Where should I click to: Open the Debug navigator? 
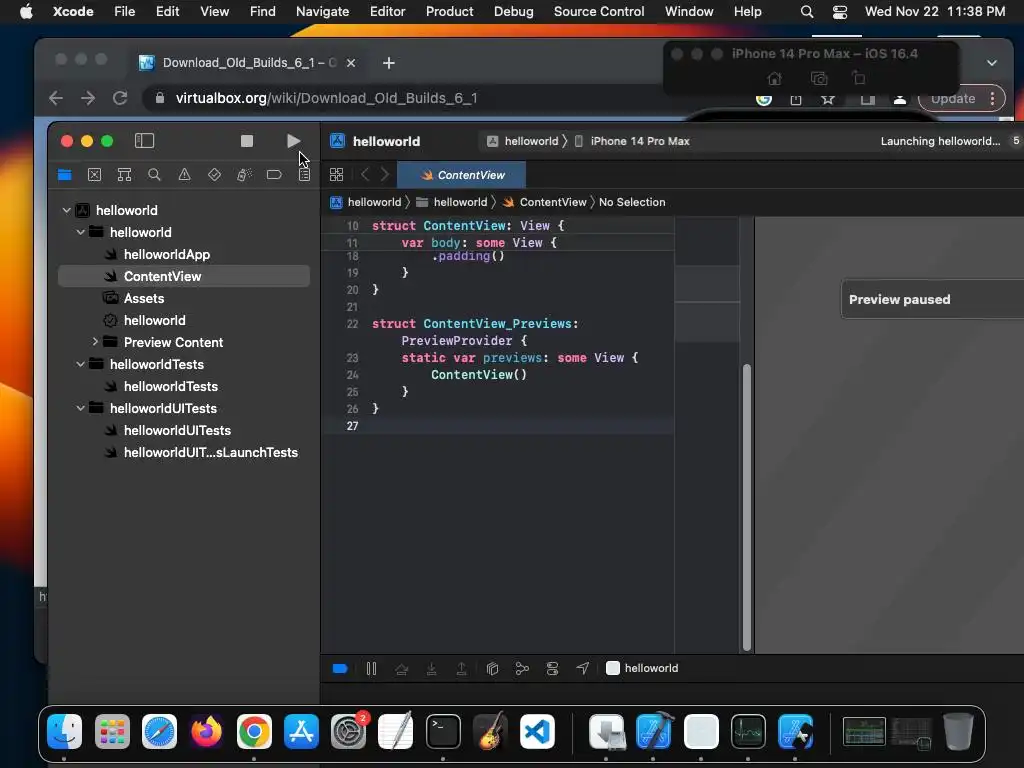pos(244,174)
